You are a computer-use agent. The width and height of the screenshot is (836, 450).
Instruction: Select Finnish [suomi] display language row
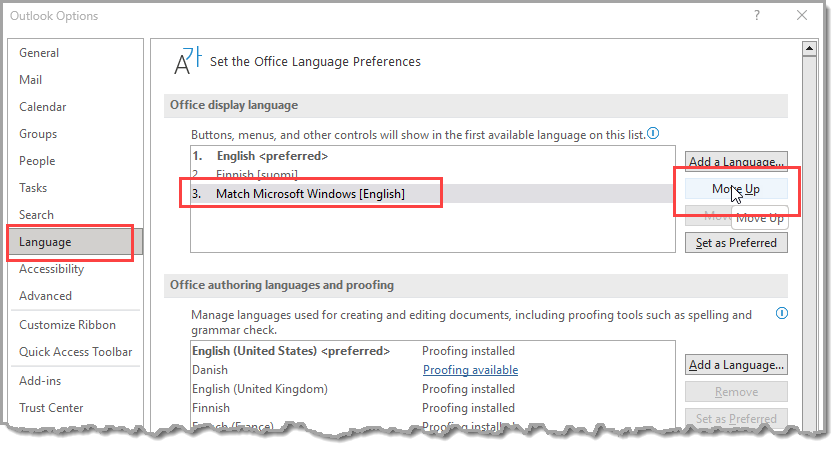432,174
